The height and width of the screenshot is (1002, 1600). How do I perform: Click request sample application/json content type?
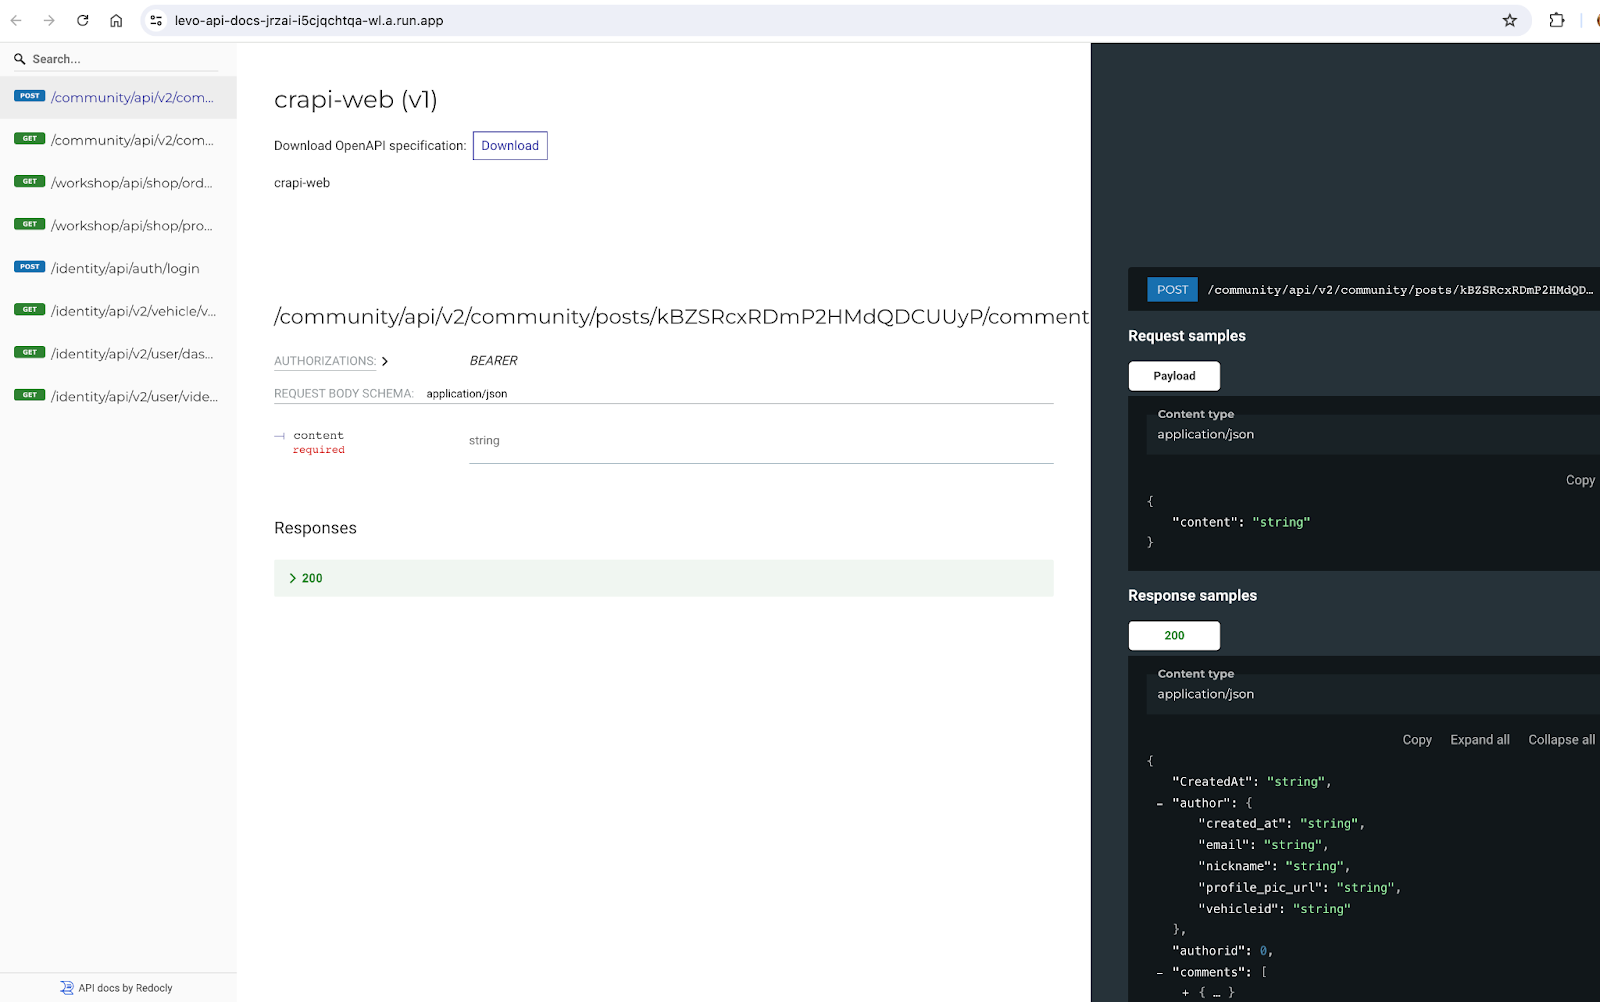pos(1206,434)
